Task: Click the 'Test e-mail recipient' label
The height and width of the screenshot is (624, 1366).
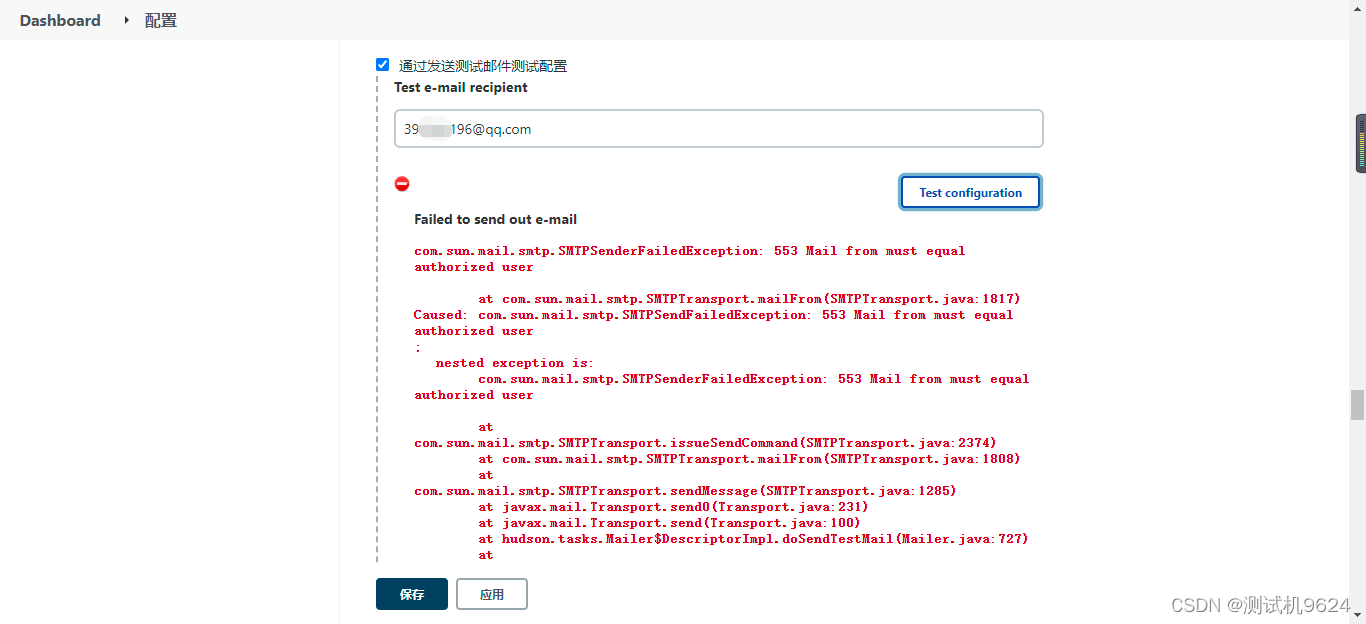Action: [461, 87]
